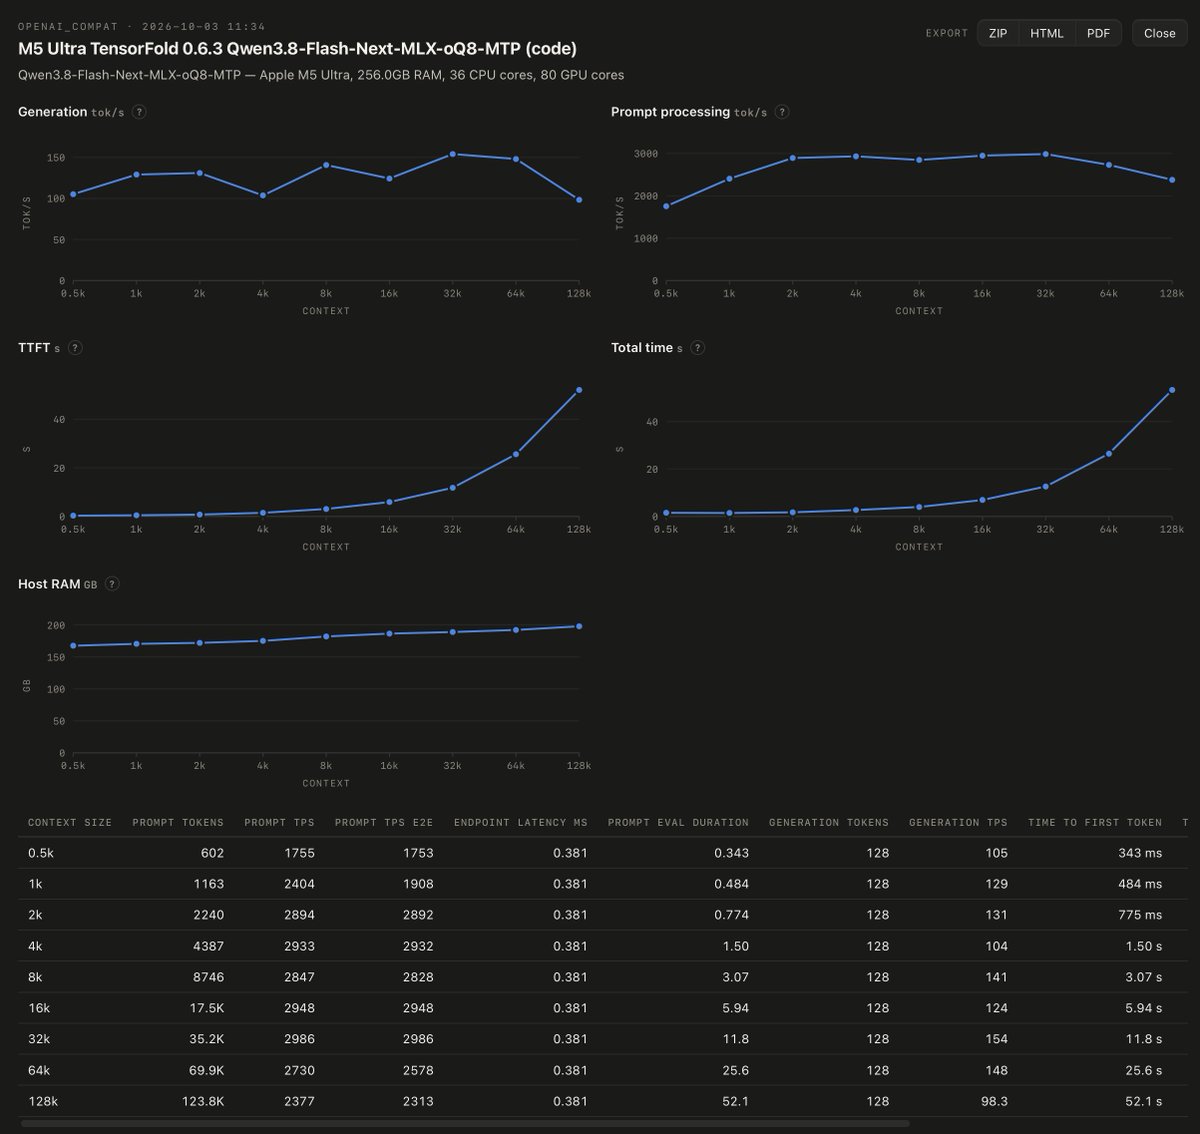The width and height of the screenshot is (1200, 1134).
Task: Click prompt tokens value 602
Action: click(x=212, y=853)
